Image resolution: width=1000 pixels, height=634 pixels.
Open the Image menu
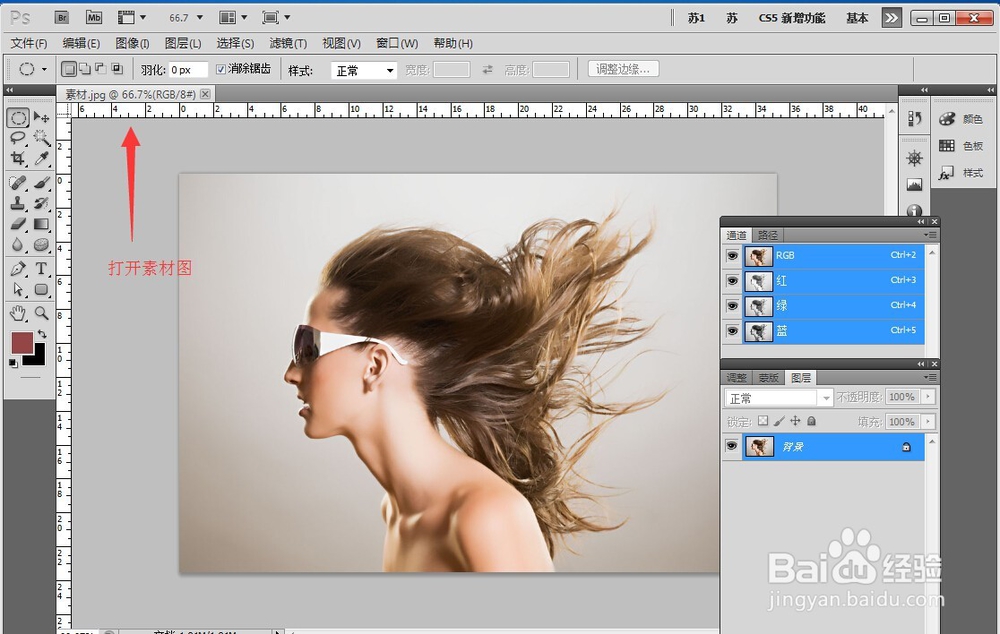(132, 43)
